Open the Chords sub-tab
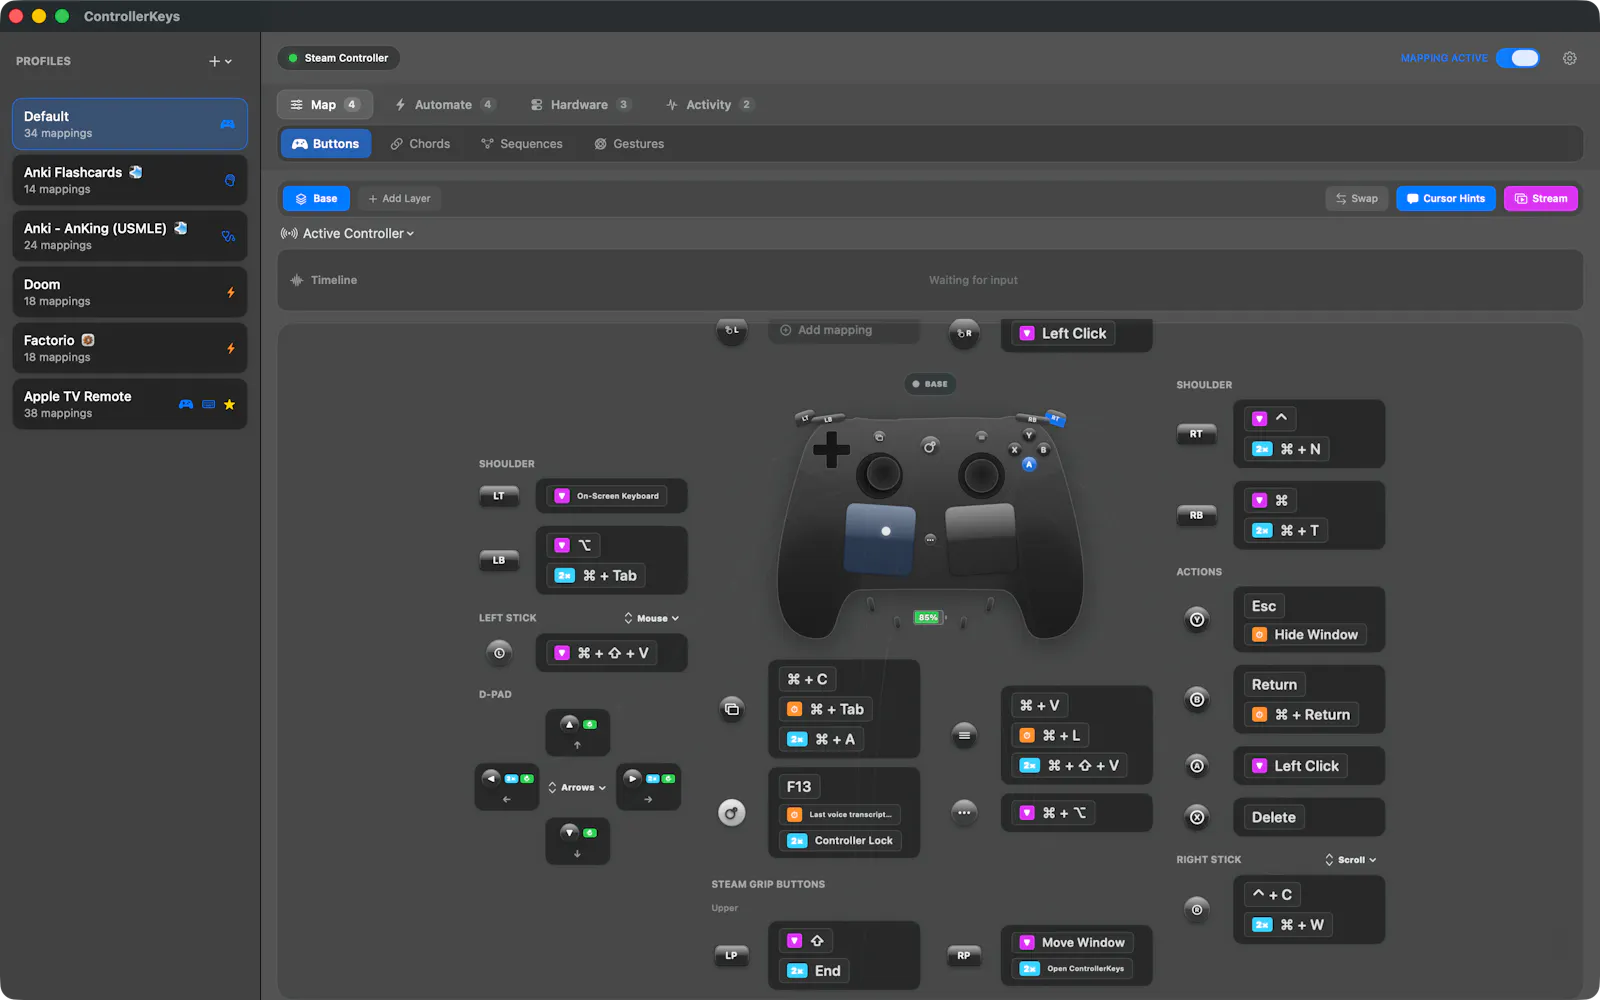Screen dimensions: 1600x1000 tap(420, 144)
